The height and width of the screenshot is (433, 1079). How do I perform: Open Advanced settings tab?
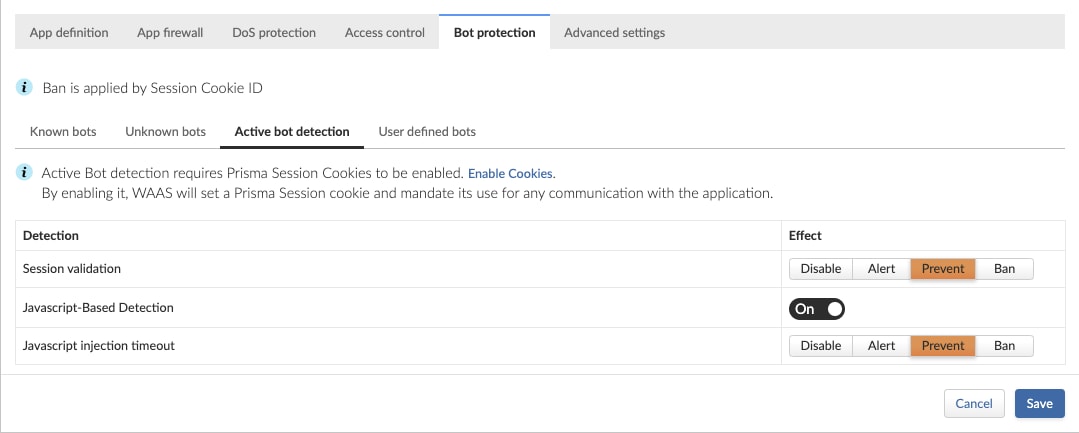[x=615, y=32]
